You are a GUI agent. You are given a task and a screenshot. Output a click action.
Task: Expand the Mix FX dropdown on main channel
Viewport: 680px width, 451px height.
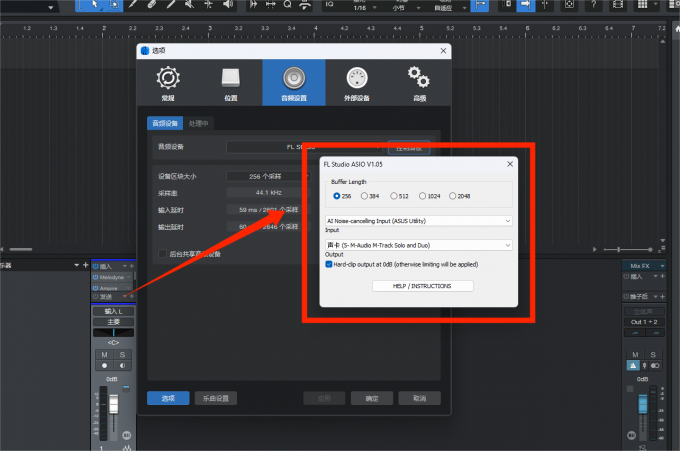coord(662,265)
